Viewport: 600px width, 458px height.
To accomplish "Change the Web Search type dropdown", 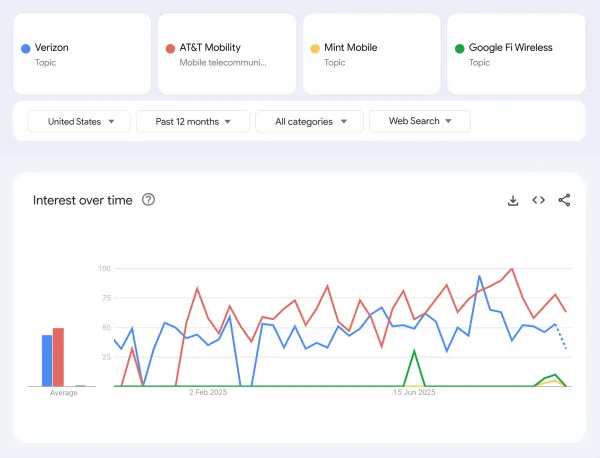I will coord(419,121).
